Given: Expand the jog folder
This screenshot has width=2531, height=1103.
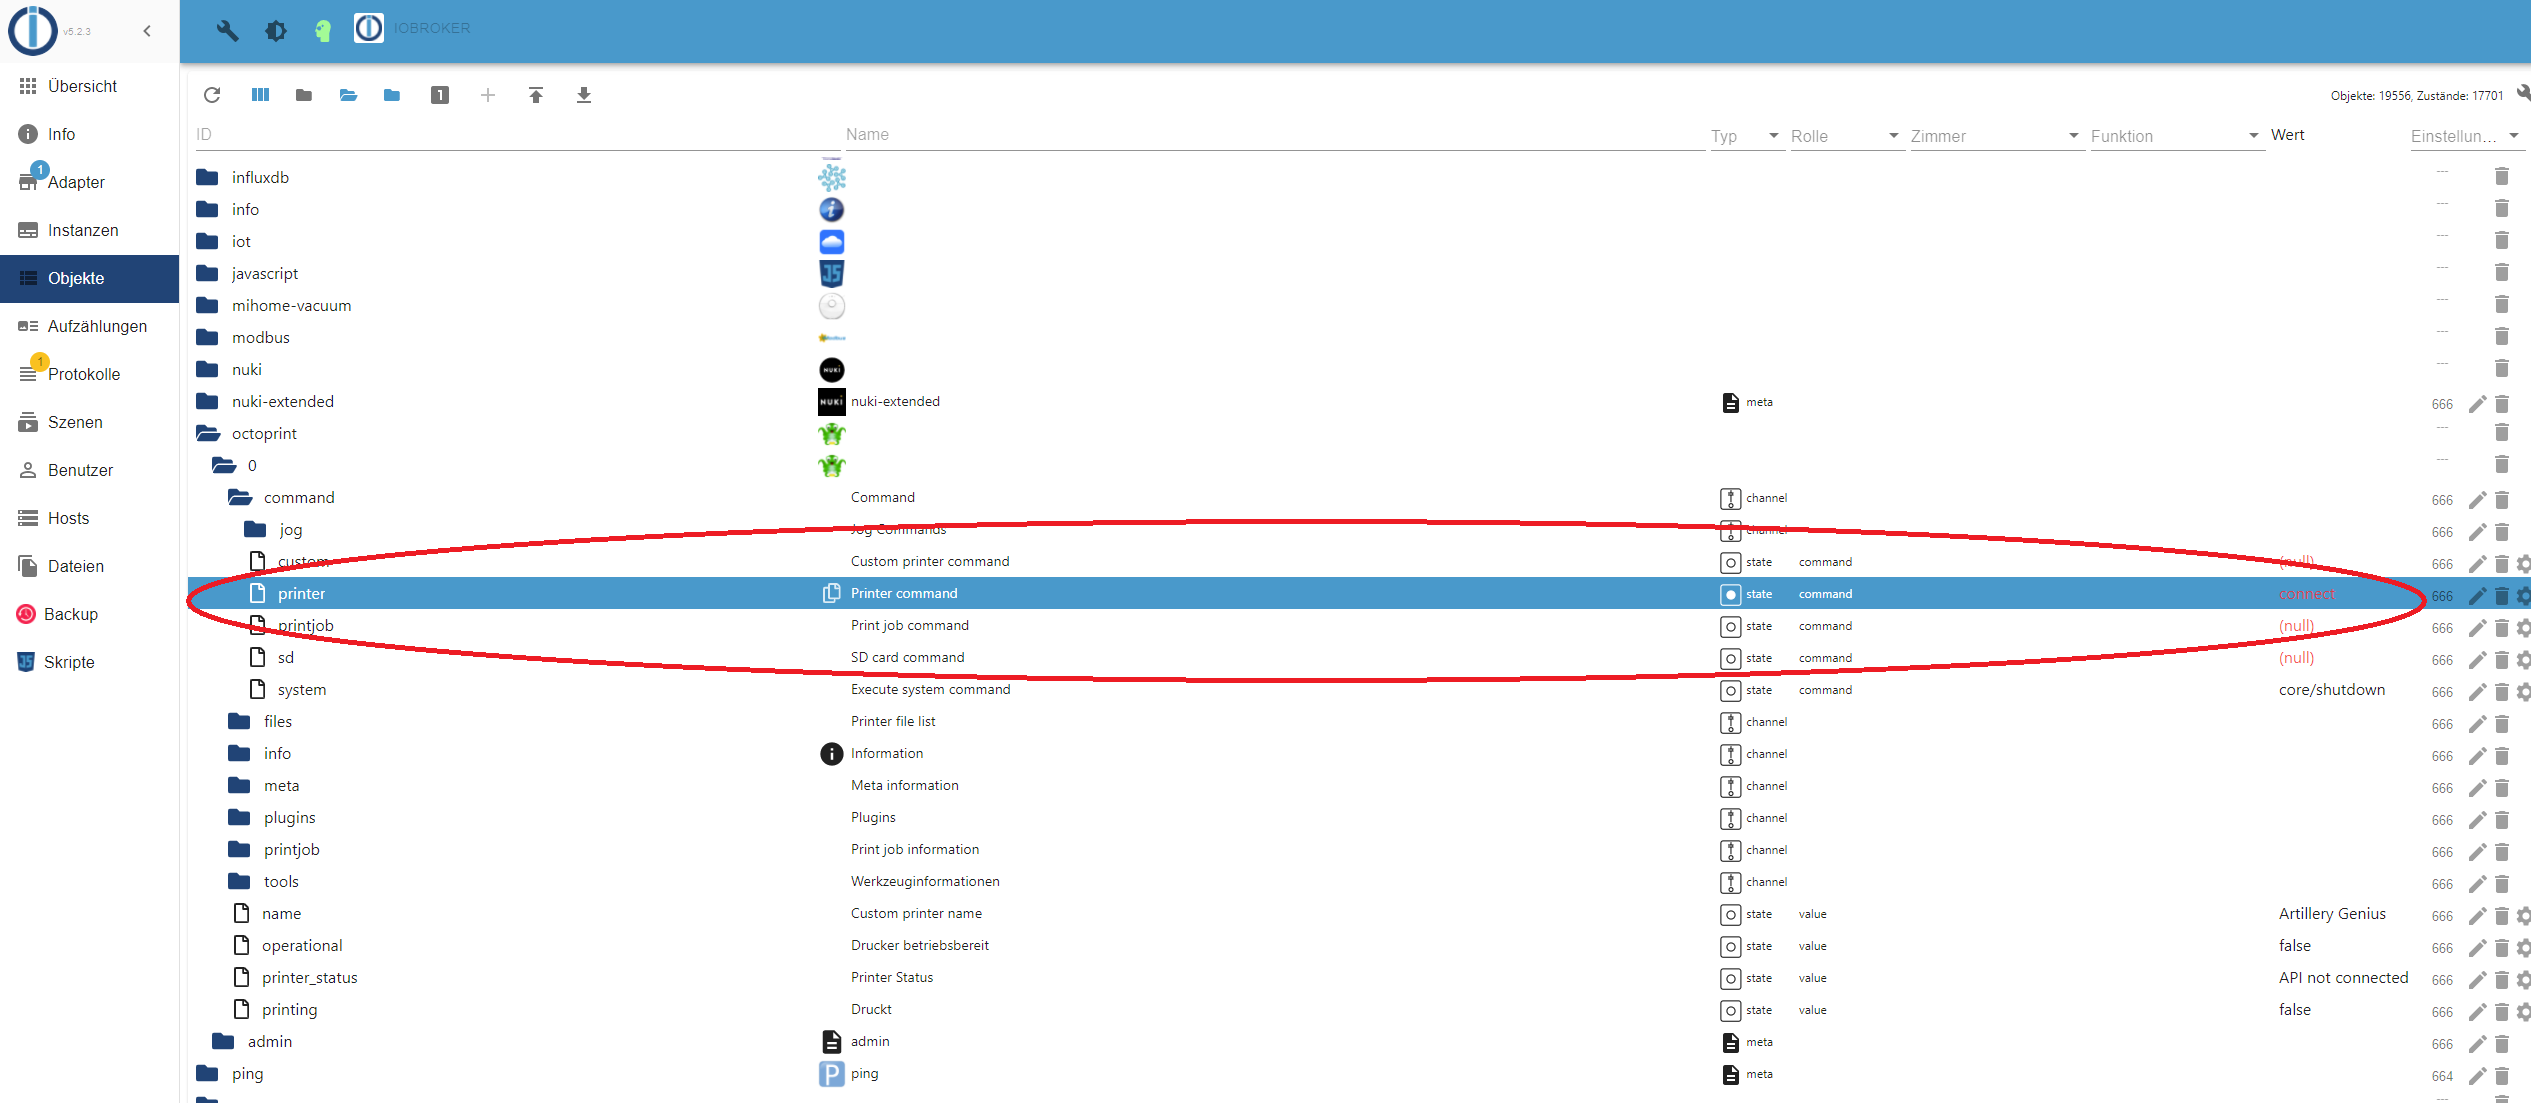Looking at the screenshot, I should click(256, 529).
